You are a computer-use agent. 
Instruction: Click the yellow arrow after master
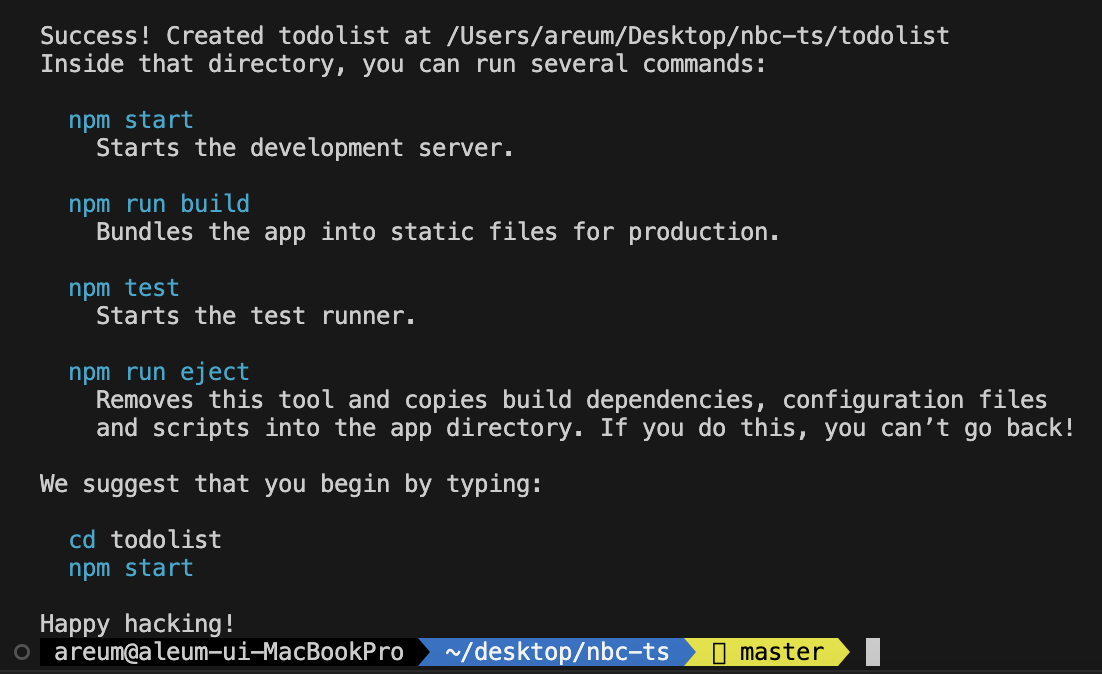(x=843, y=652)
